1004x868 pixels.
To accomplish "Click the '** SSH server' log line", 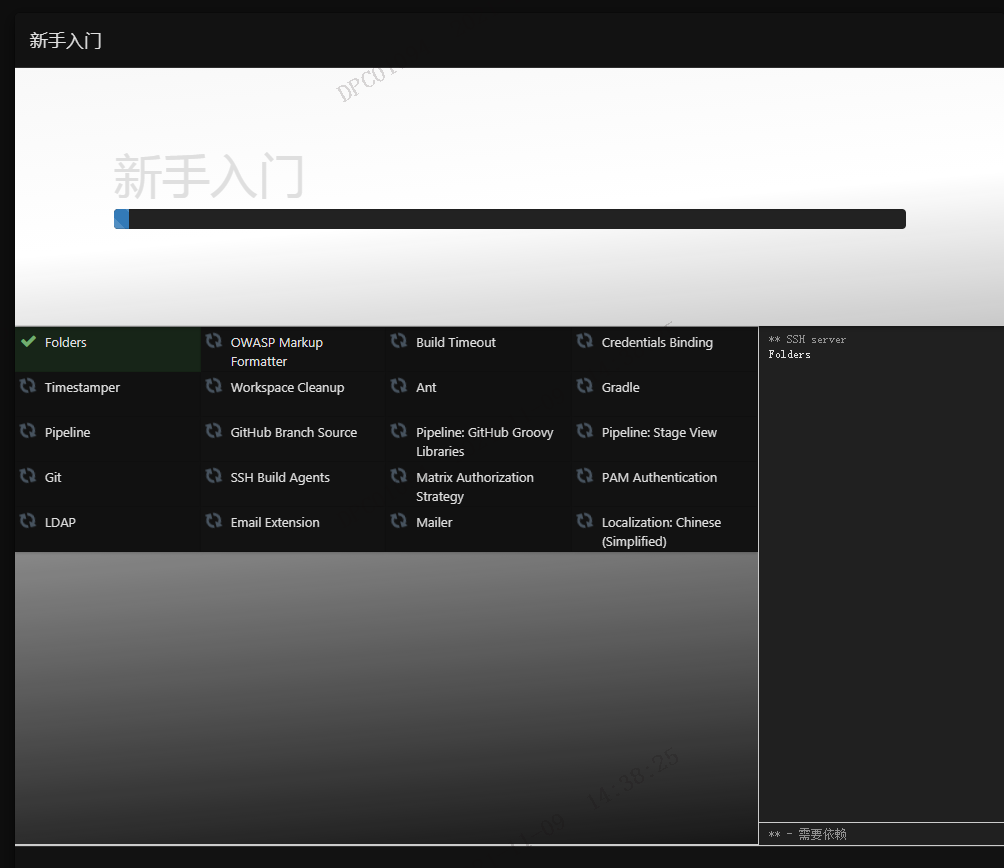I will pyautogui.click(x=807, y=339).
